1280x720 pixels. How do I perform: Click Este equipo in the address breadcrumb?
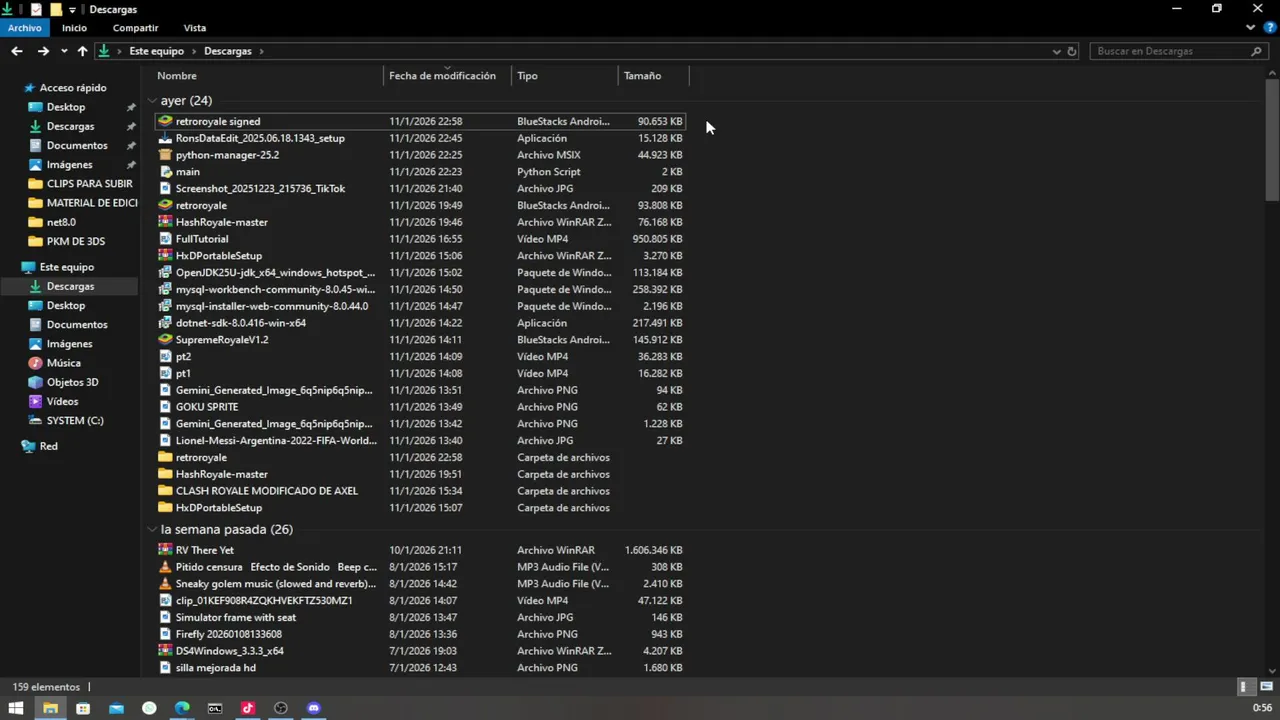pos(156,51)
